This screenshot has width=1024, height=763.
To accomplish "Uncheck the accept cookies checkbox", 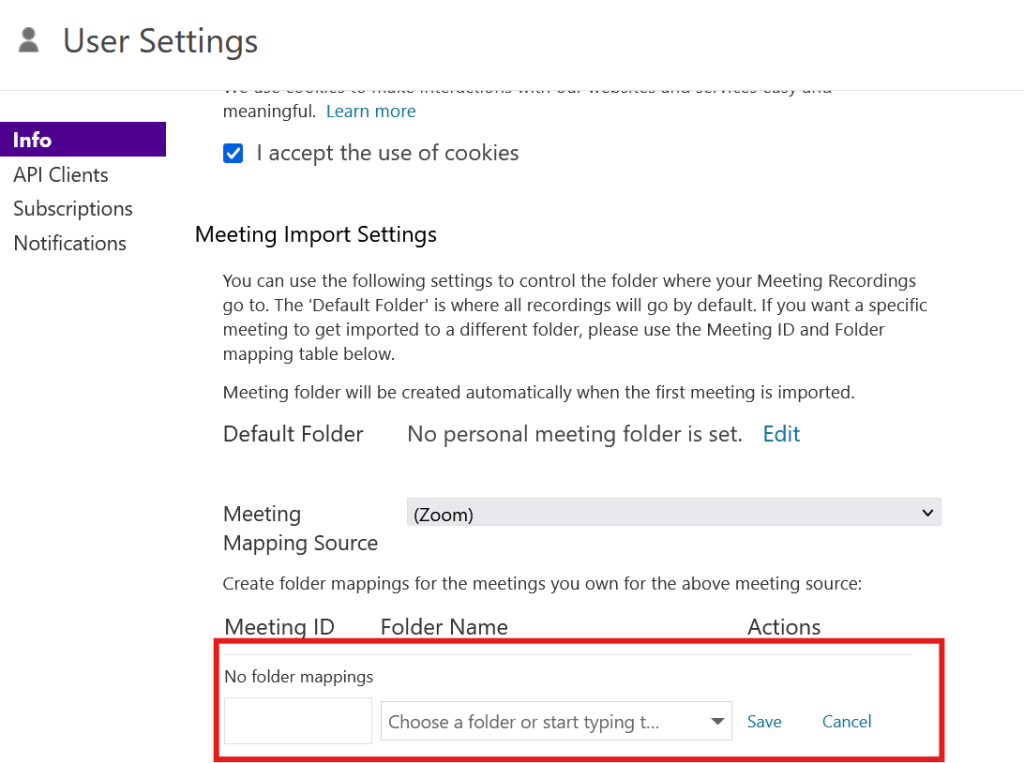I will click(233, 154).
